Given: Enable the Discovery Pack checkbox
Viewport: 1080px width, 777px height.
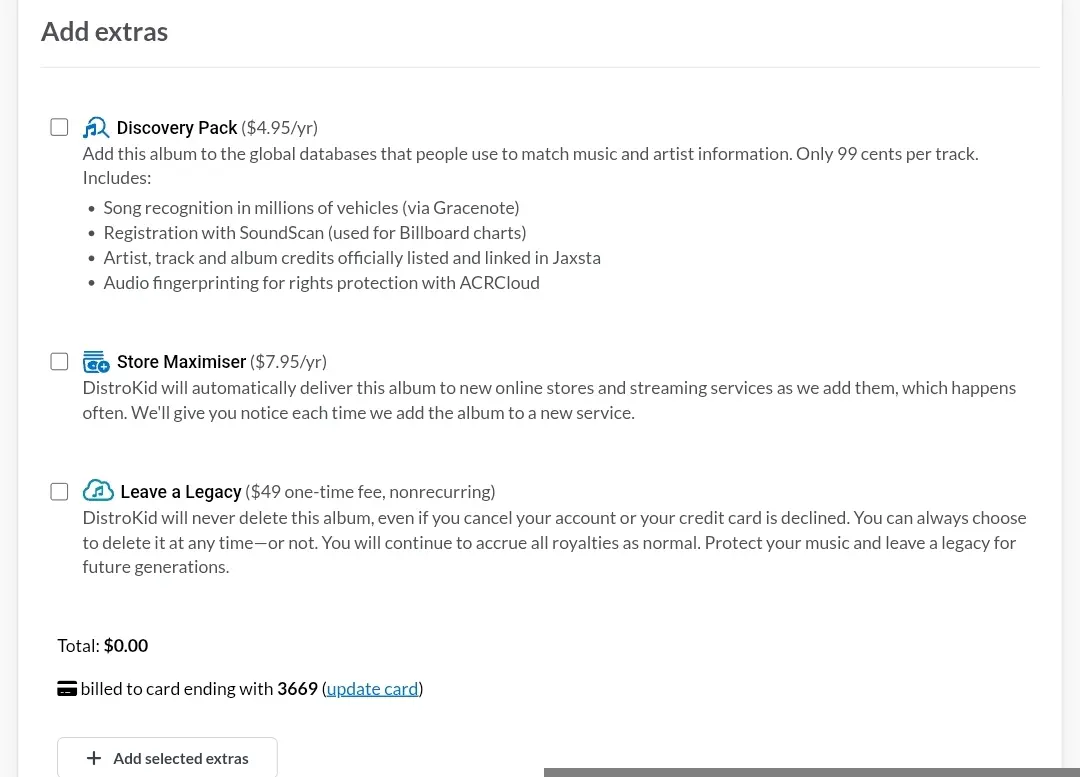Looking at the screenshot, I should (x=59, y=127).
